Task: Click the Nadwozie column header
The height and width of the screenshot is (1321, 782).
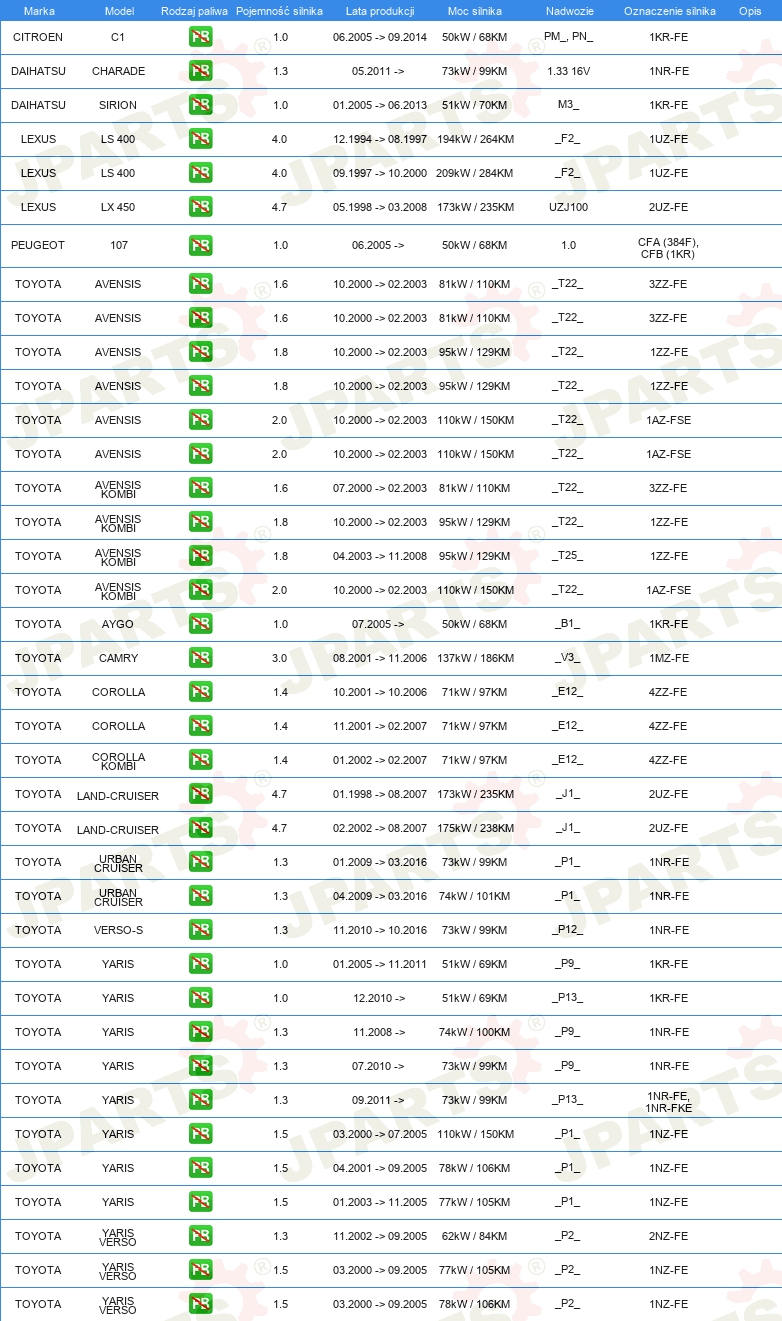Action: (569, 10)
